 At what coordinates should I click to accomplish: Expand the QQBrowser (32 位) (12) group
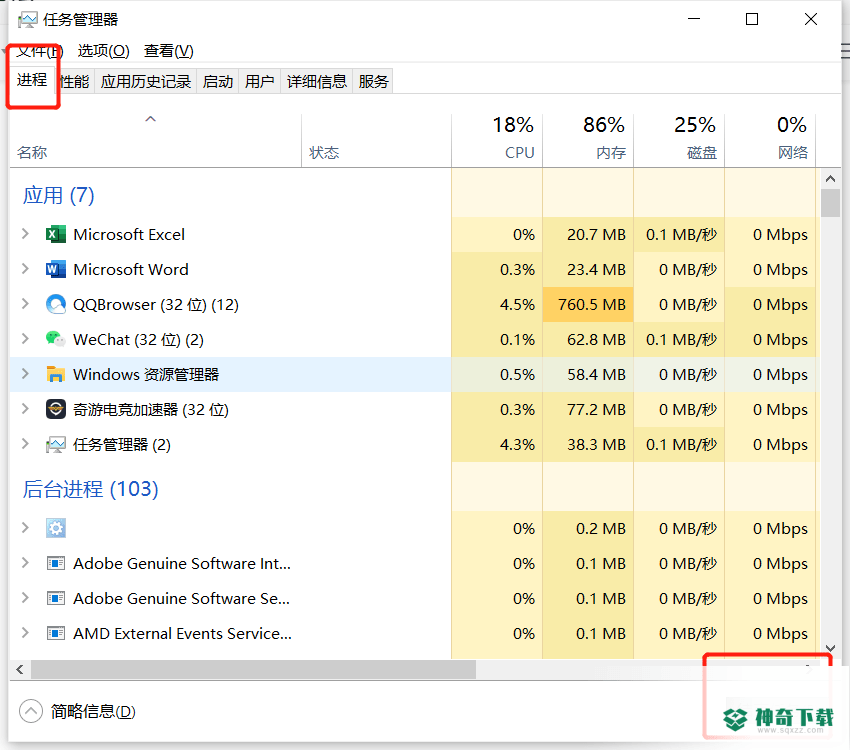pos(25,303)
